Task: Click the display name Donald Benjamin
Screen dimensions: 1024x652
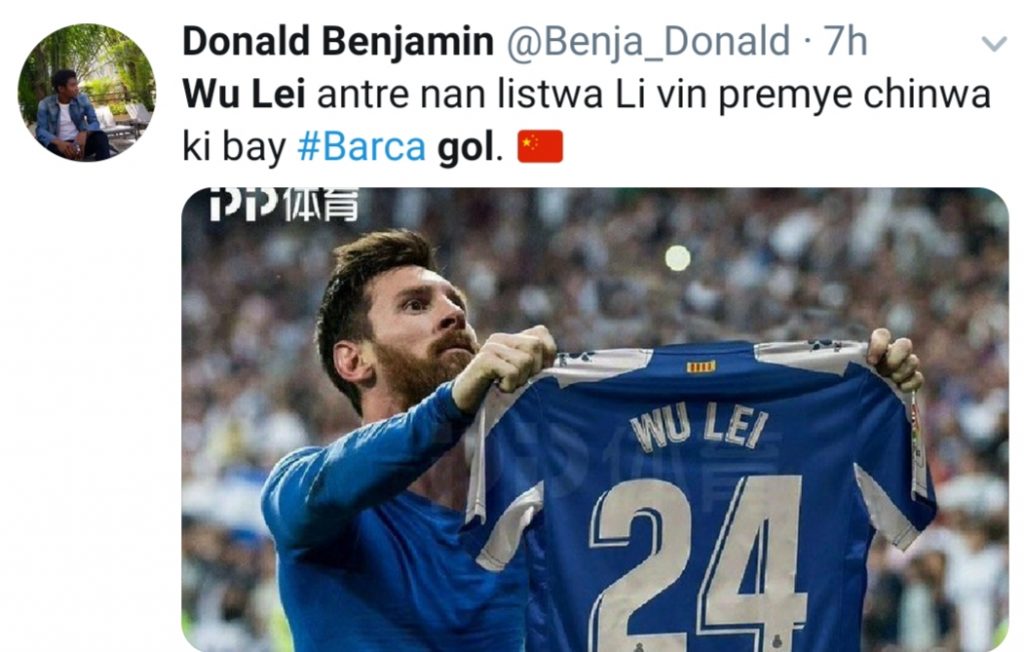Action: pos(338,42)
